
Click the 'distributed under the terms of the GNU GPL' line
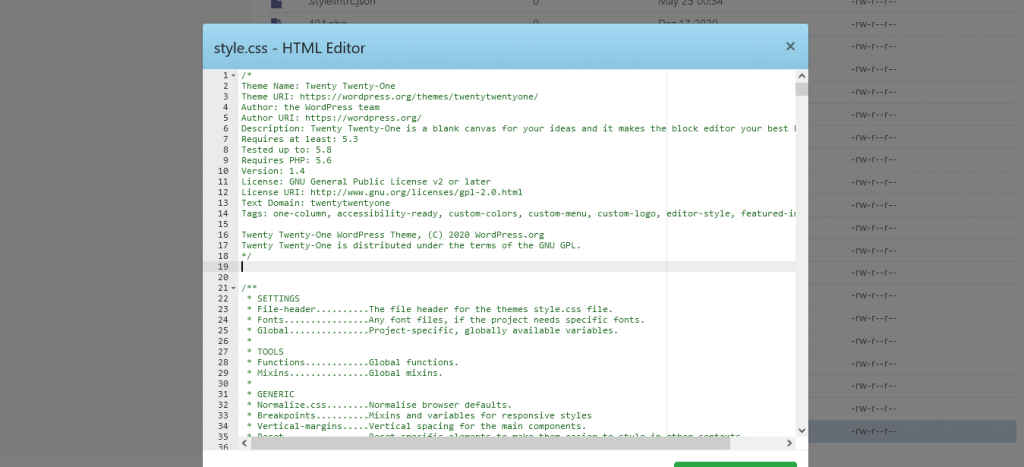point(411,246)
